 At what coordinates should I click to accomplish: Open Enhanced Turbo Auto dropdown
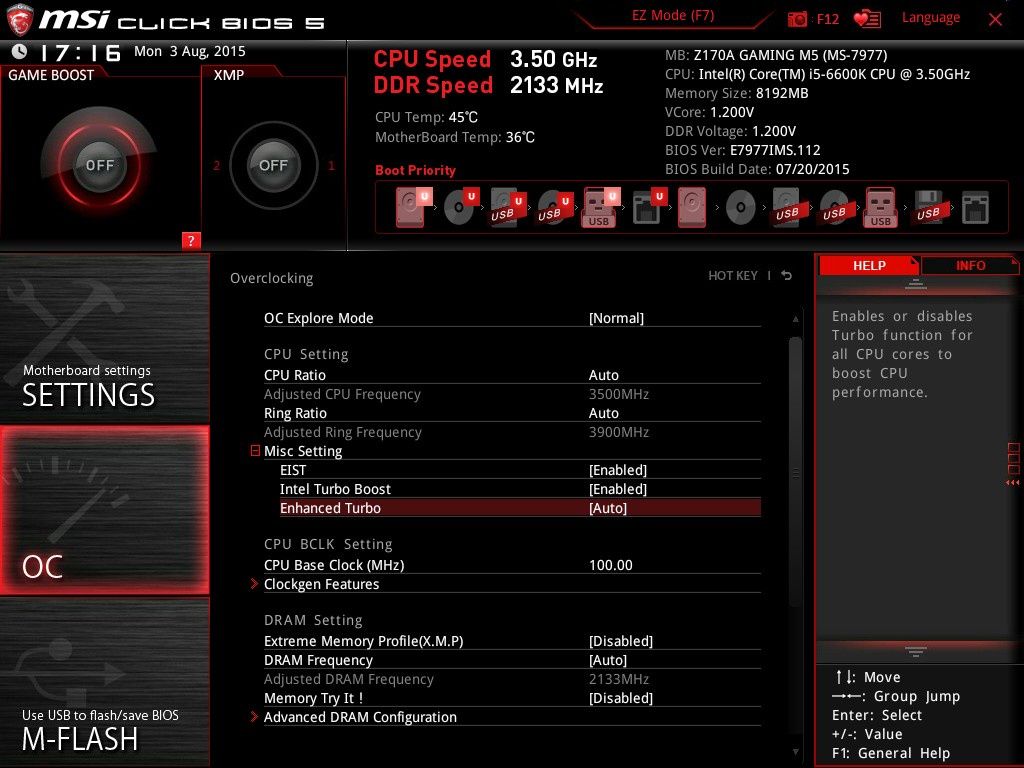pos(607,508)
